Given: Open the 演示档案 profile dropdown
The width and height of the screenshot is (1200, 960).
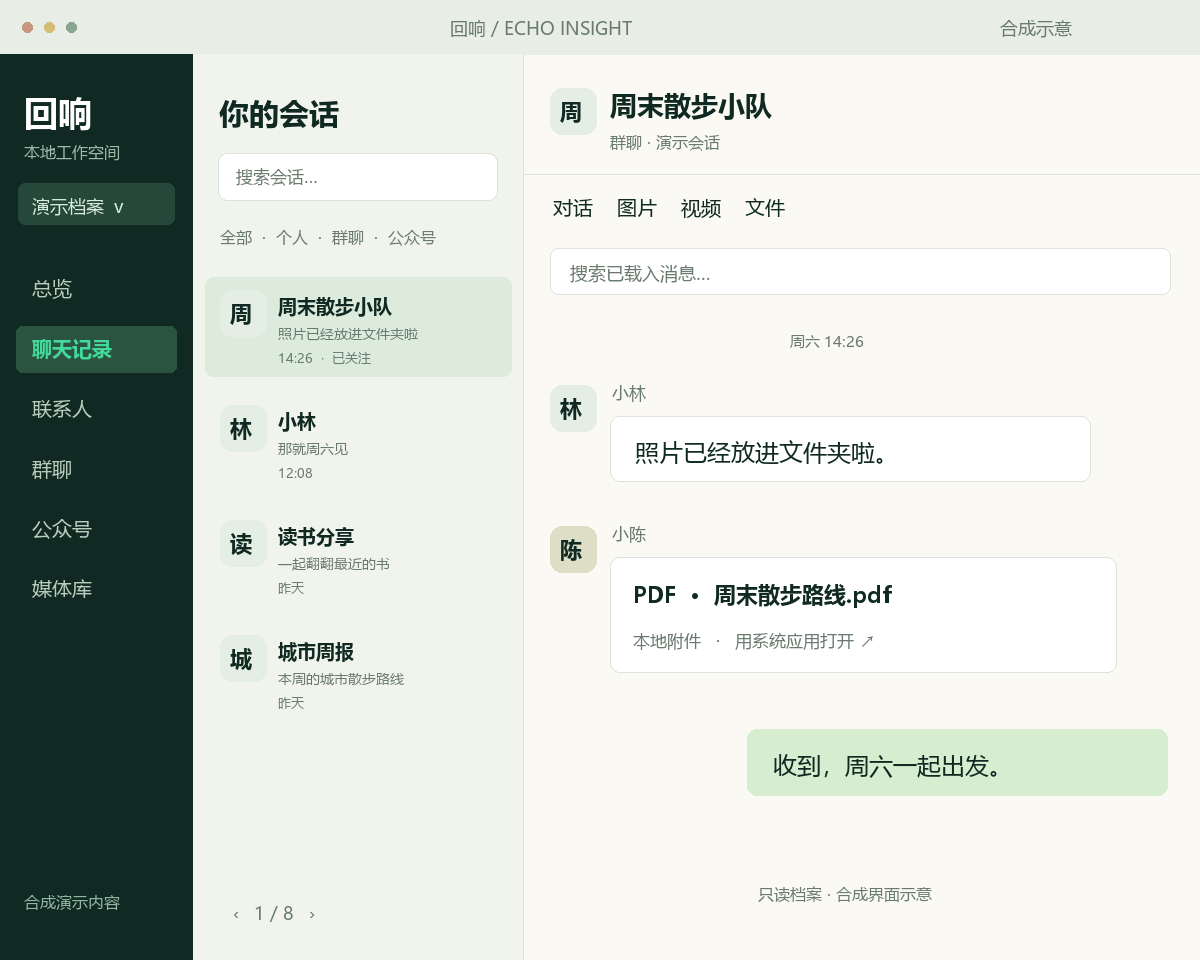Looking at the screenshot, I should click(x=96, y=205).
